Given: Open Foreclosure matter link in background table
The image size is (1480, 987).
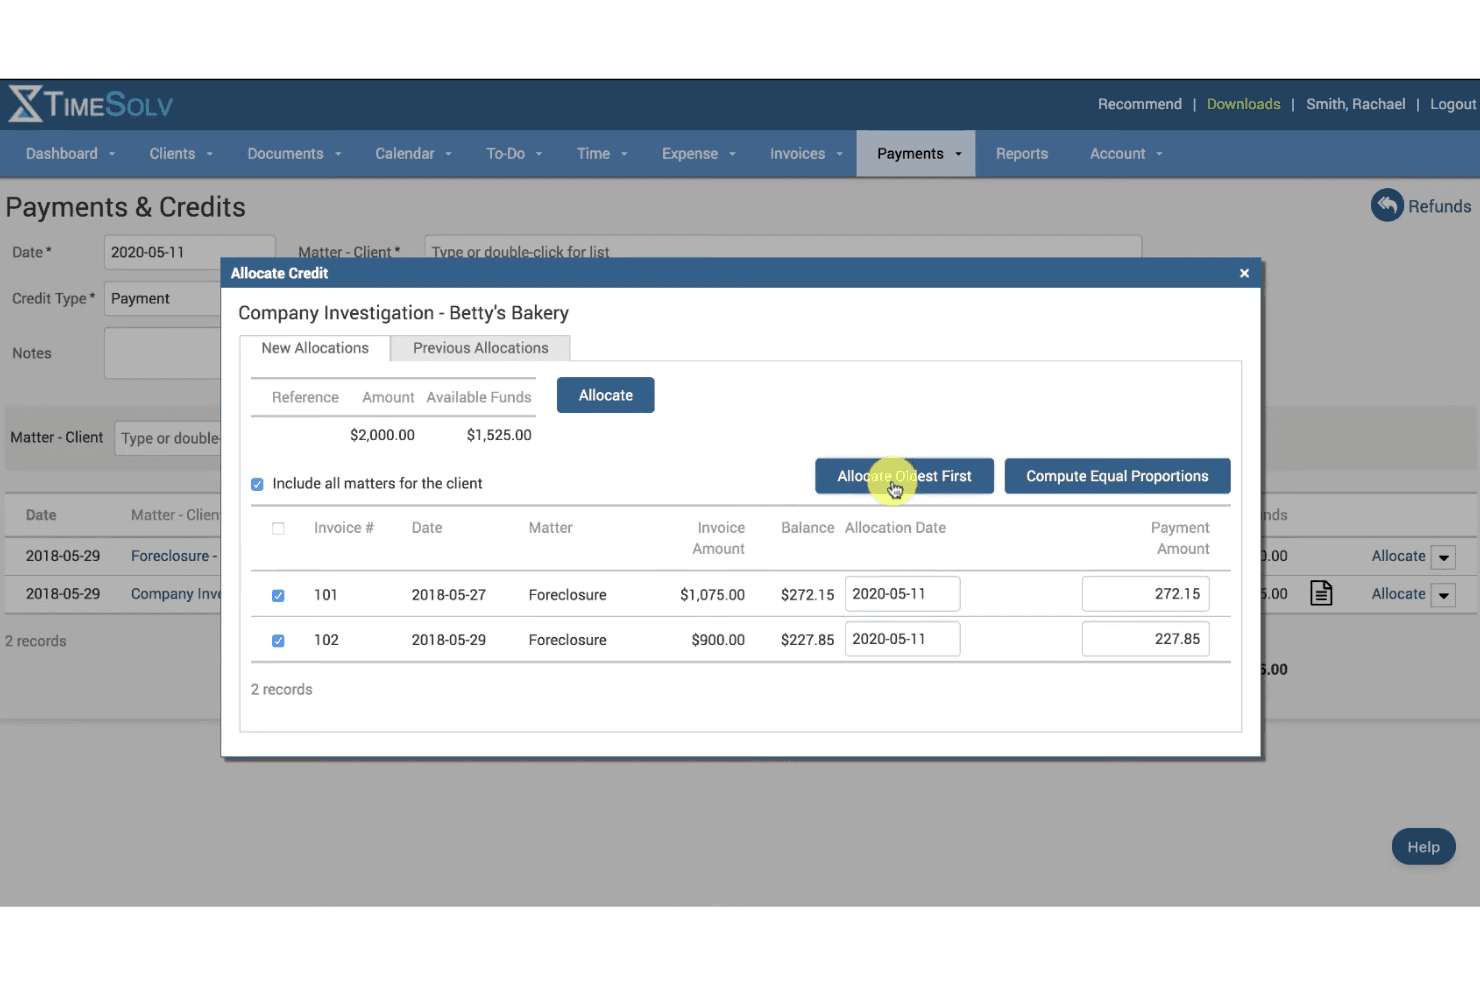Looking at the screenshot, I should 173,556.
